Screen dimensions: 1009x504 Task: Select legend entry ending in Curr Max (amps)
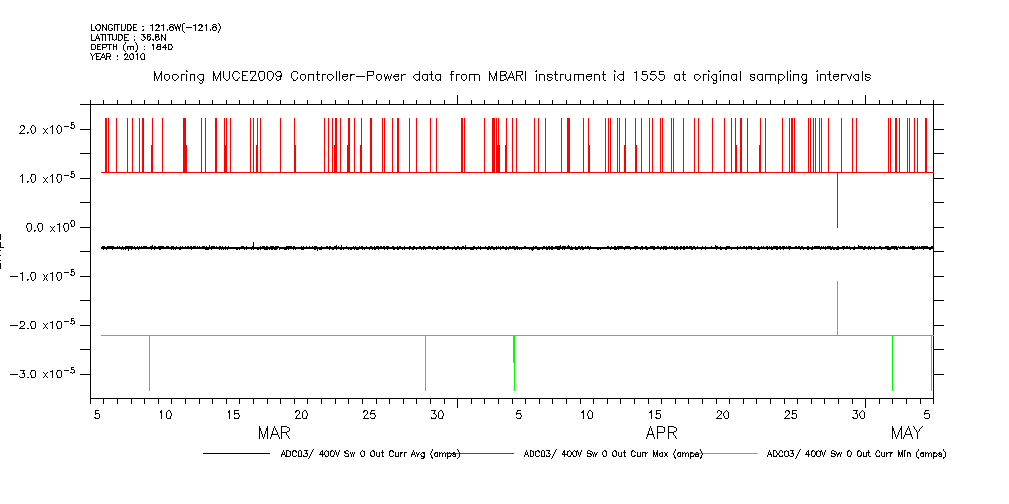613,454
